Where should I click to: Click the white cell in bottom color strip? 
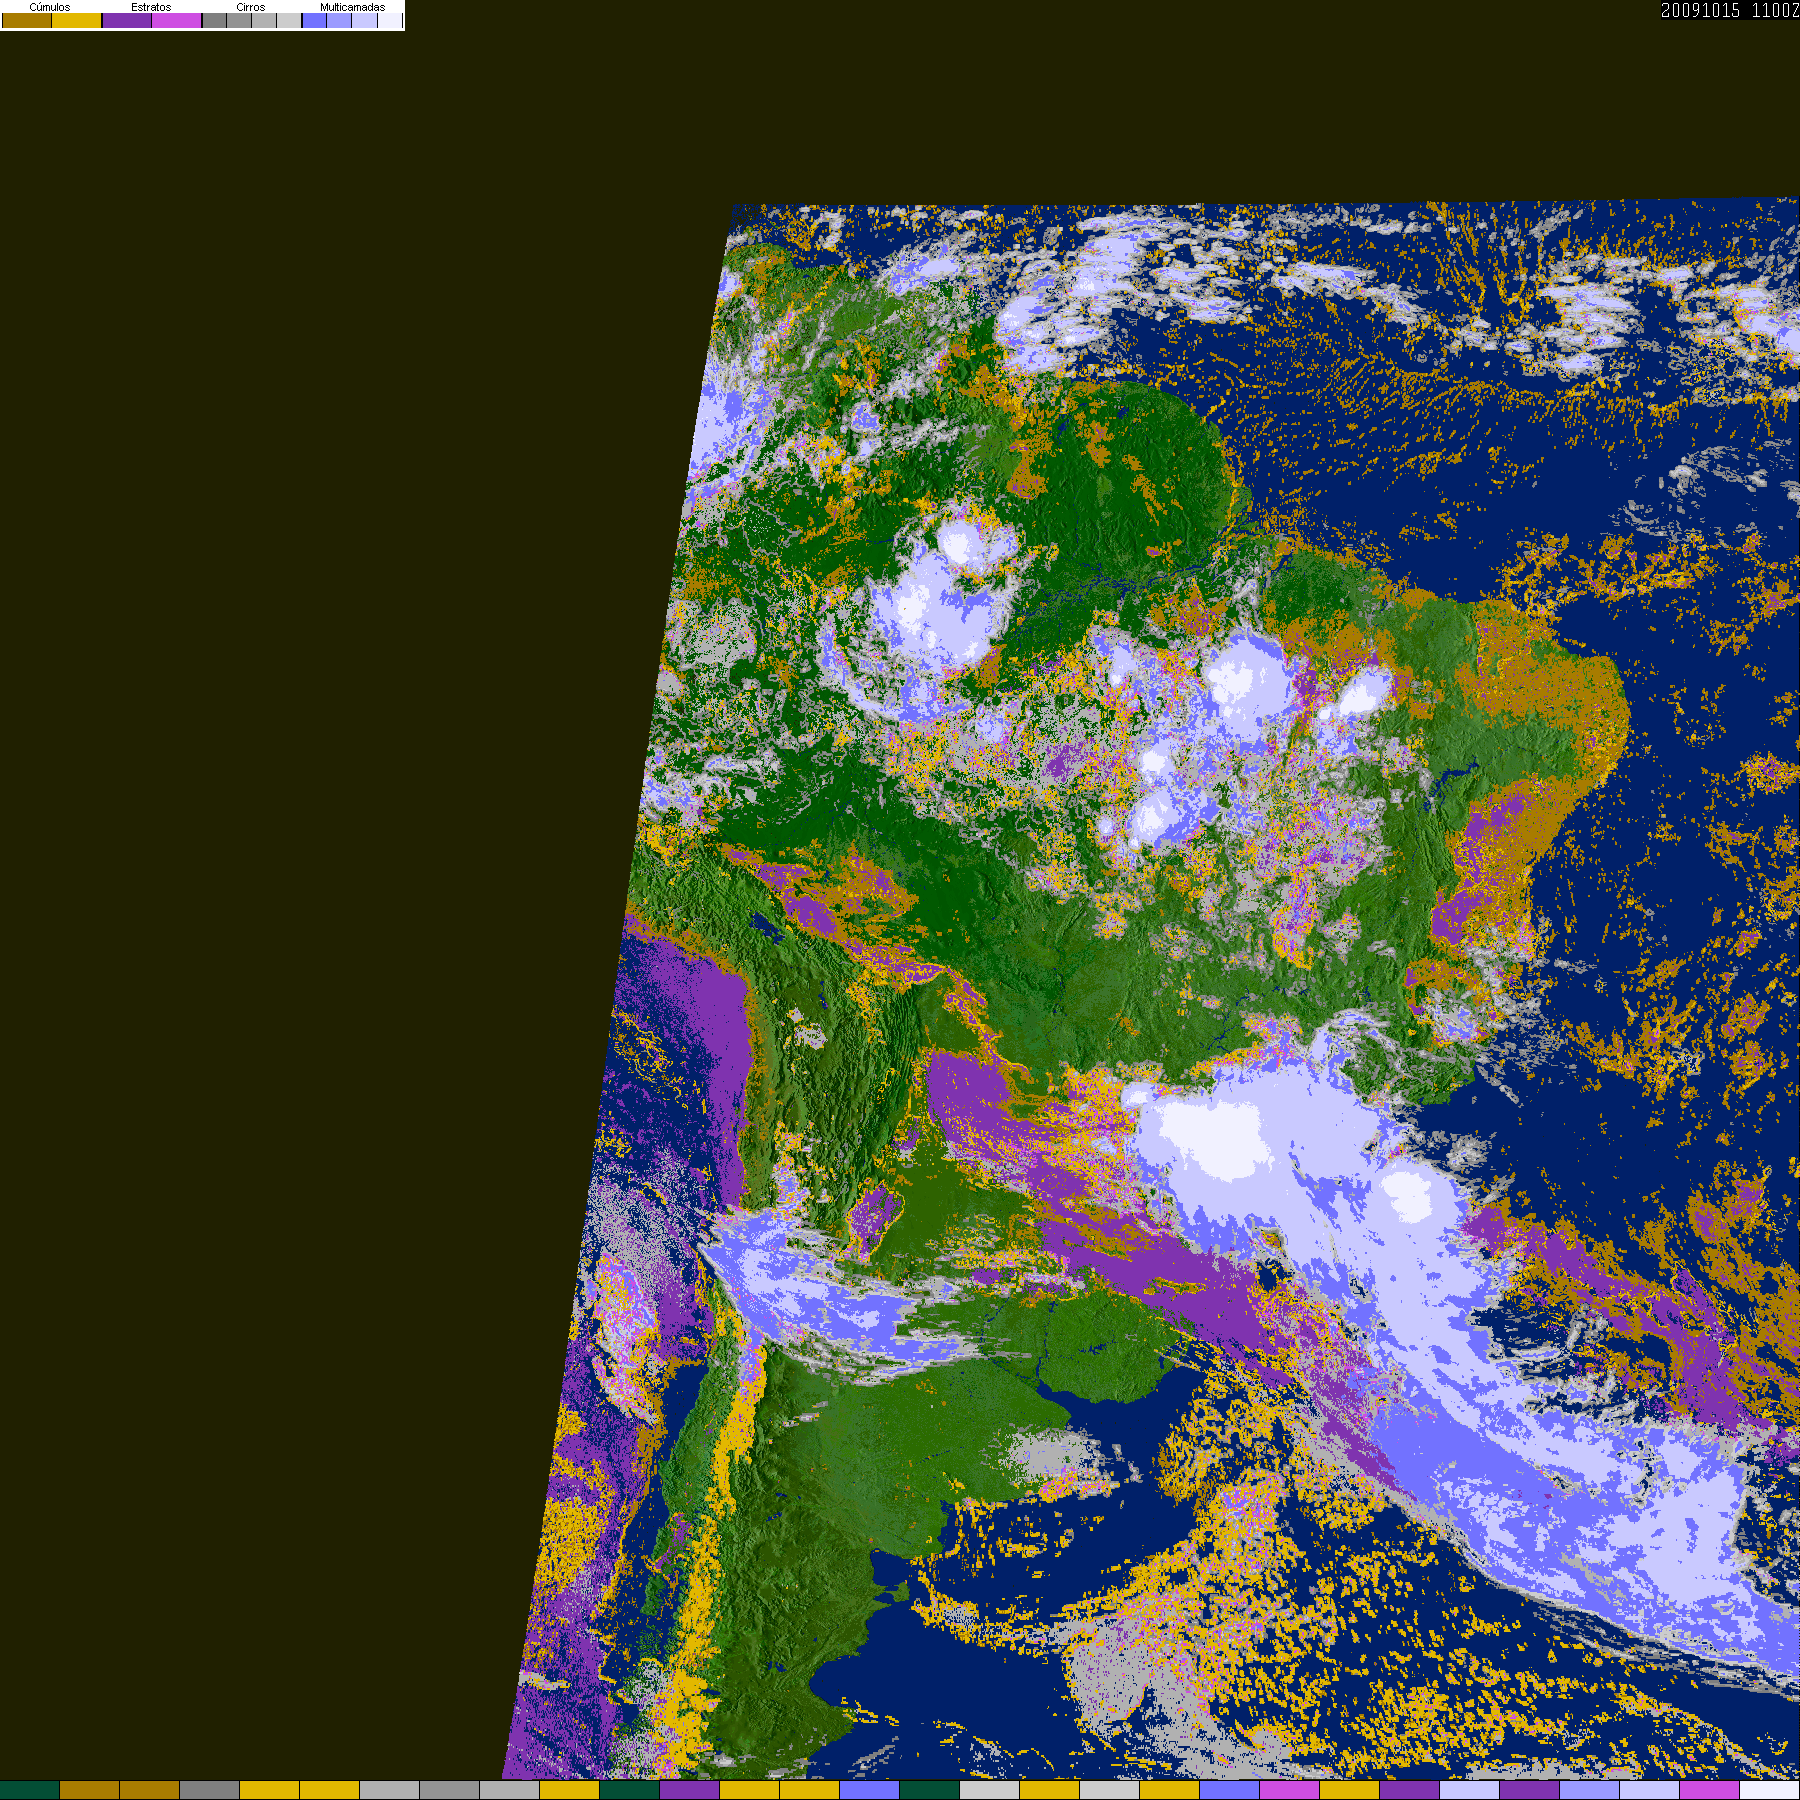click(x=1770, y=1790)
